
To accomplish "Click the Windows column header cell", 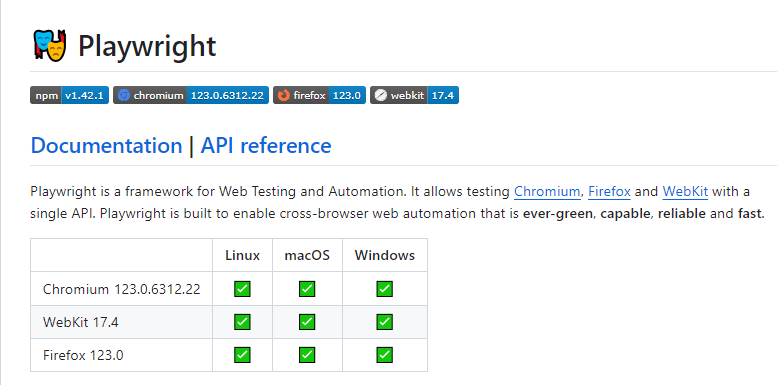I will 385,255.
